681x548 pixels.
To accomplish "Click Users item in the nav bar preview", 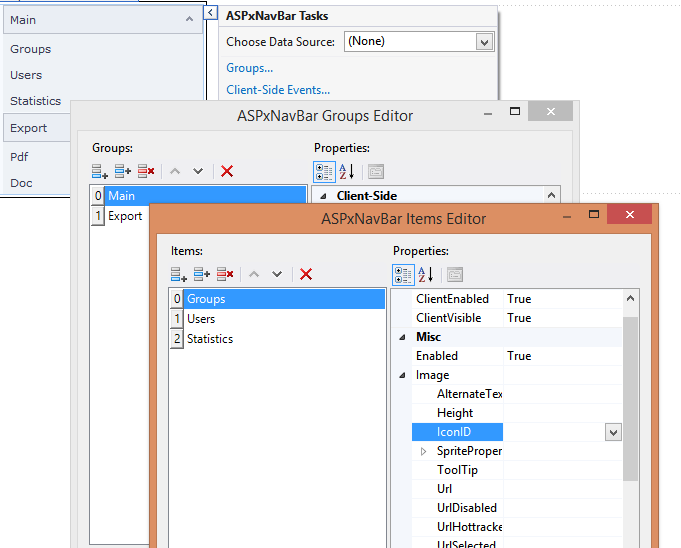I will click(x=26, y=75).
